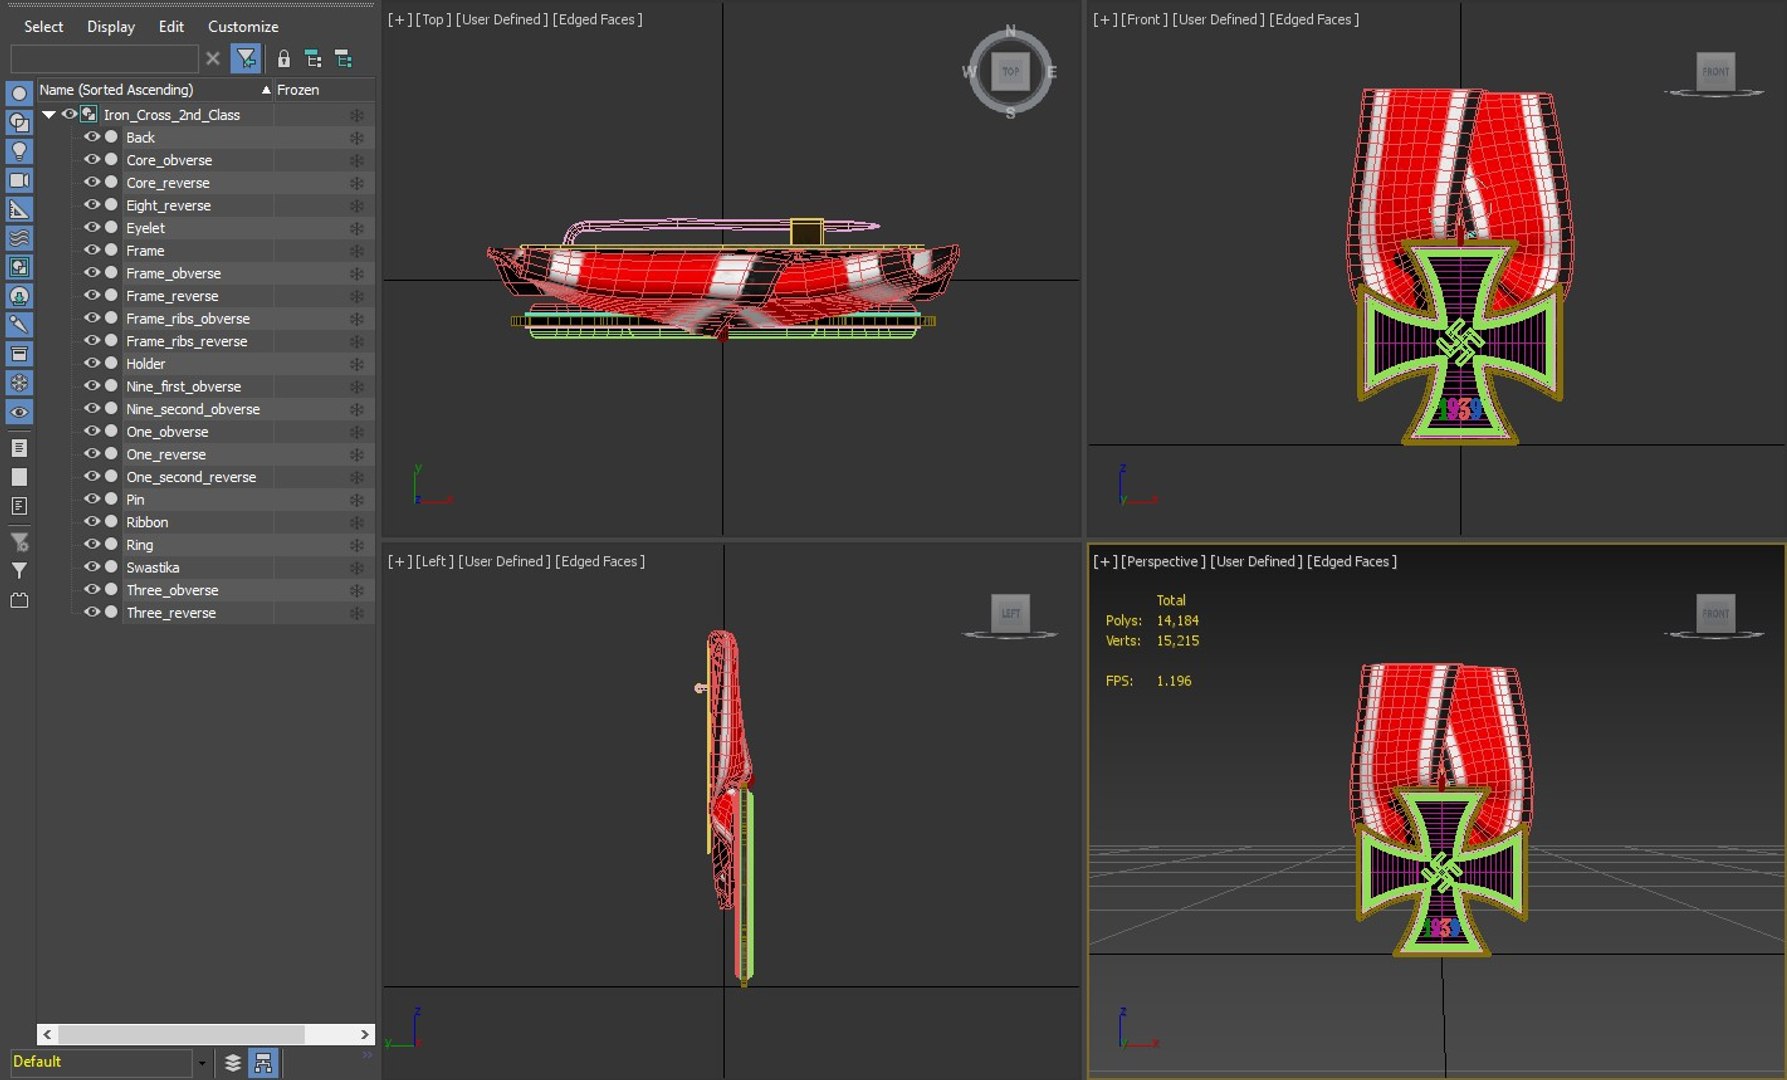Select the Frame_ribs_obverse object row
The height and width of the screenshot is (1080, 1787).
pos(206,319)
